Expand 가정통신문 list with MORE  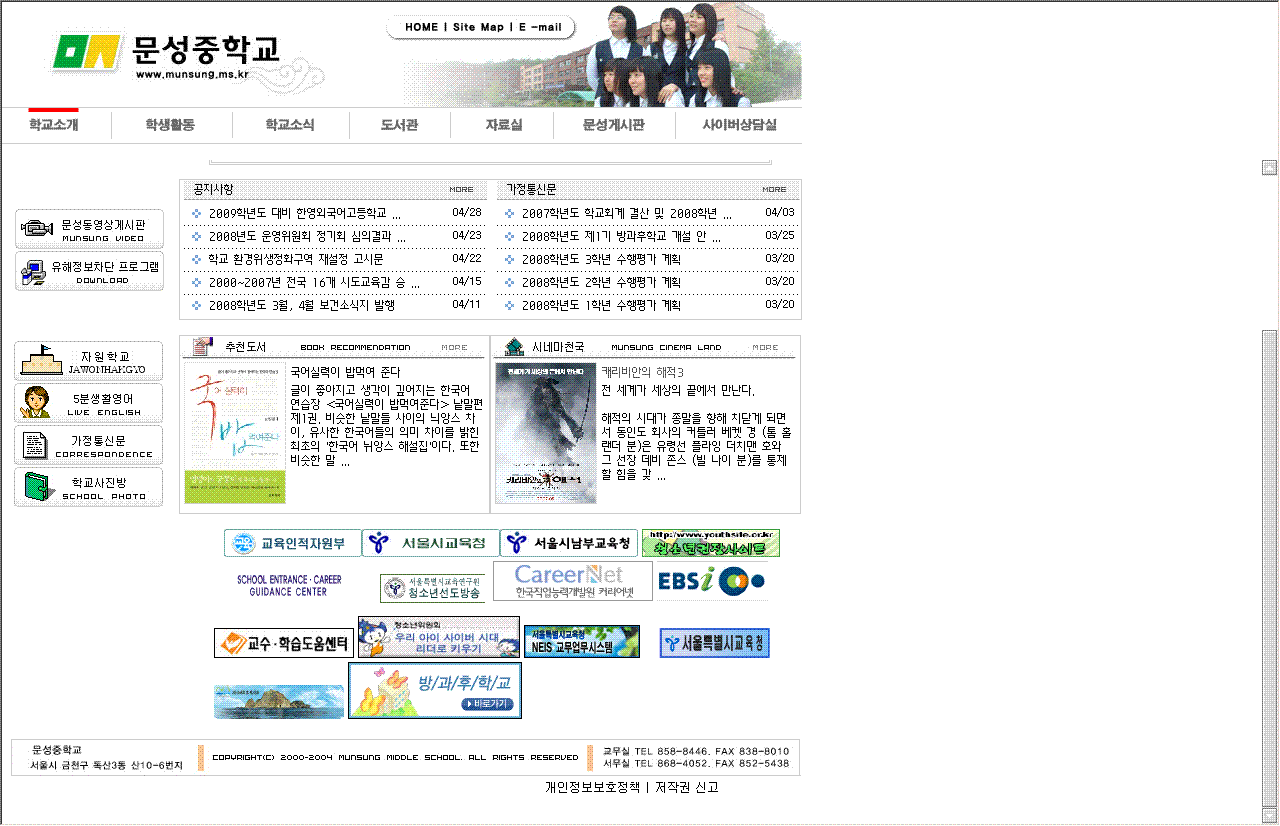pyautogui.click(x=774, y=189)
